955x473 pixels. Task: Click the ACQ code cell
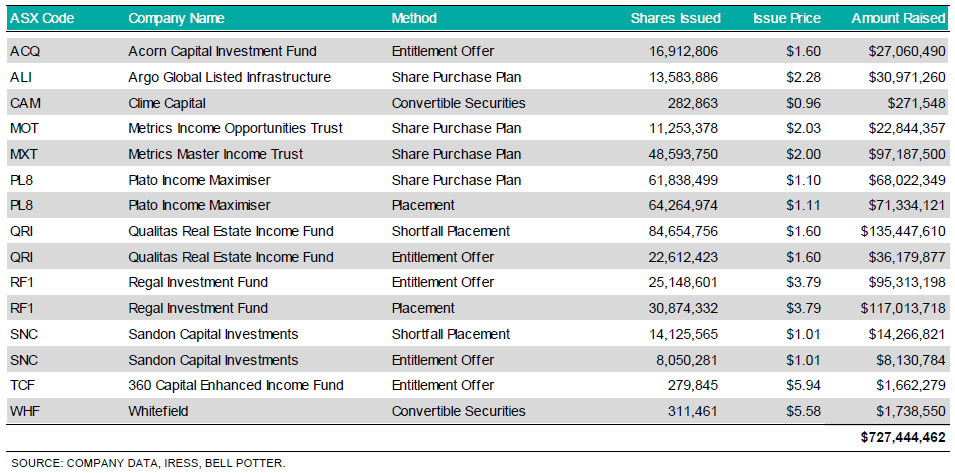point(24,51)
